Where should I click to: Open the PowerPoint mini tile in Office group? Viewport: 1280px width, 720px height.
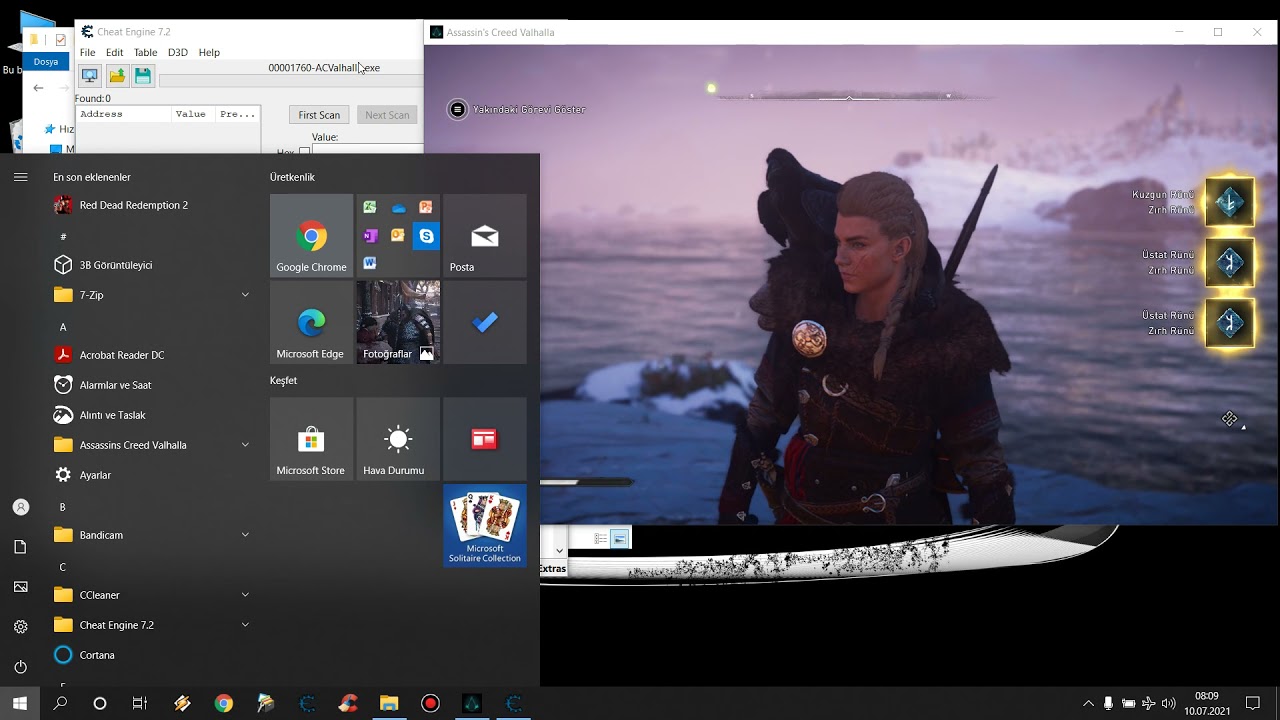click(x=426, y=207)
